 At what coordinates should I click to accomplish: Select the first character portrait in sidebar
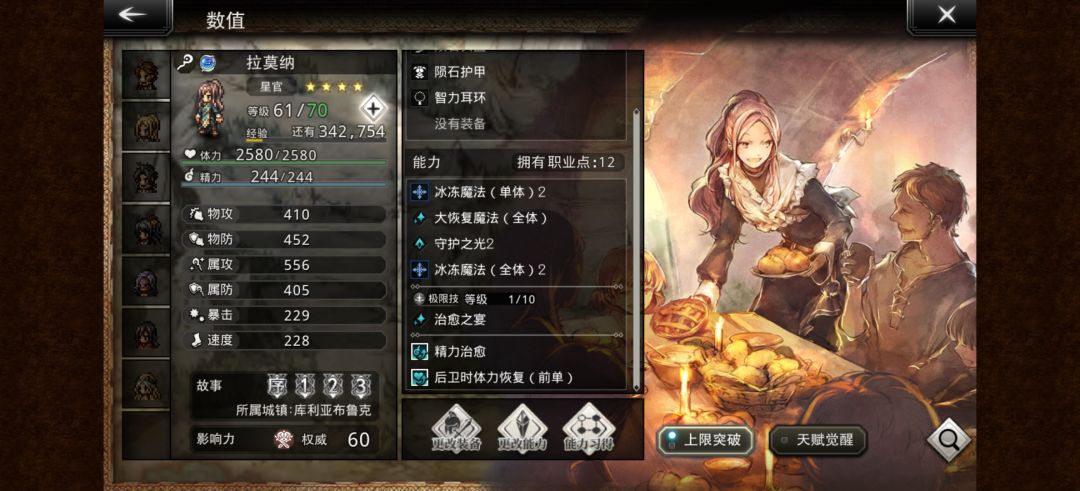click(147, 74)
